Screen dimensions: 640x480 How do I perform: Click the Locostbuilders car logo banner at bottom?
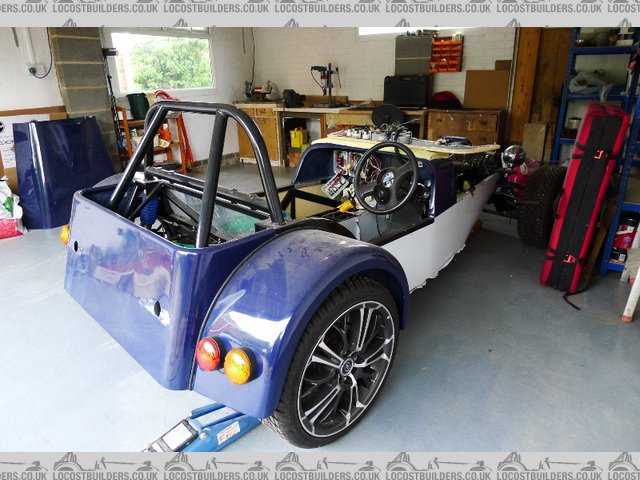point(320,466)
